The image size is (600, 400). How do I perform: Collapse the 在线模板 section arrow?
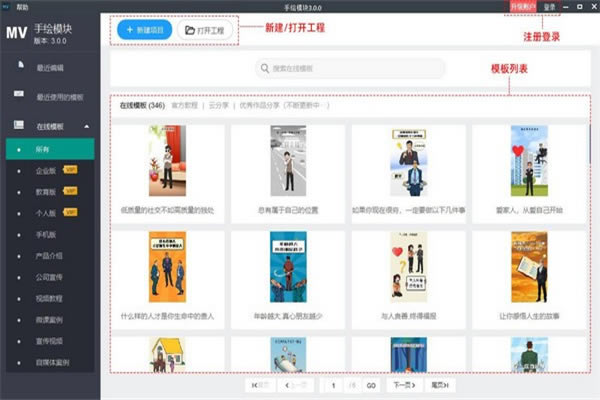[86, 126]
